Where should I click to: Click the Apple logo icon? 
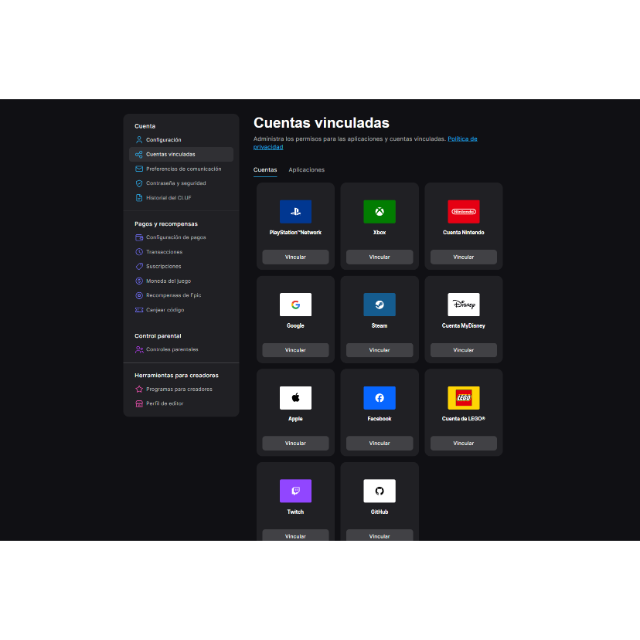point(296,398)
